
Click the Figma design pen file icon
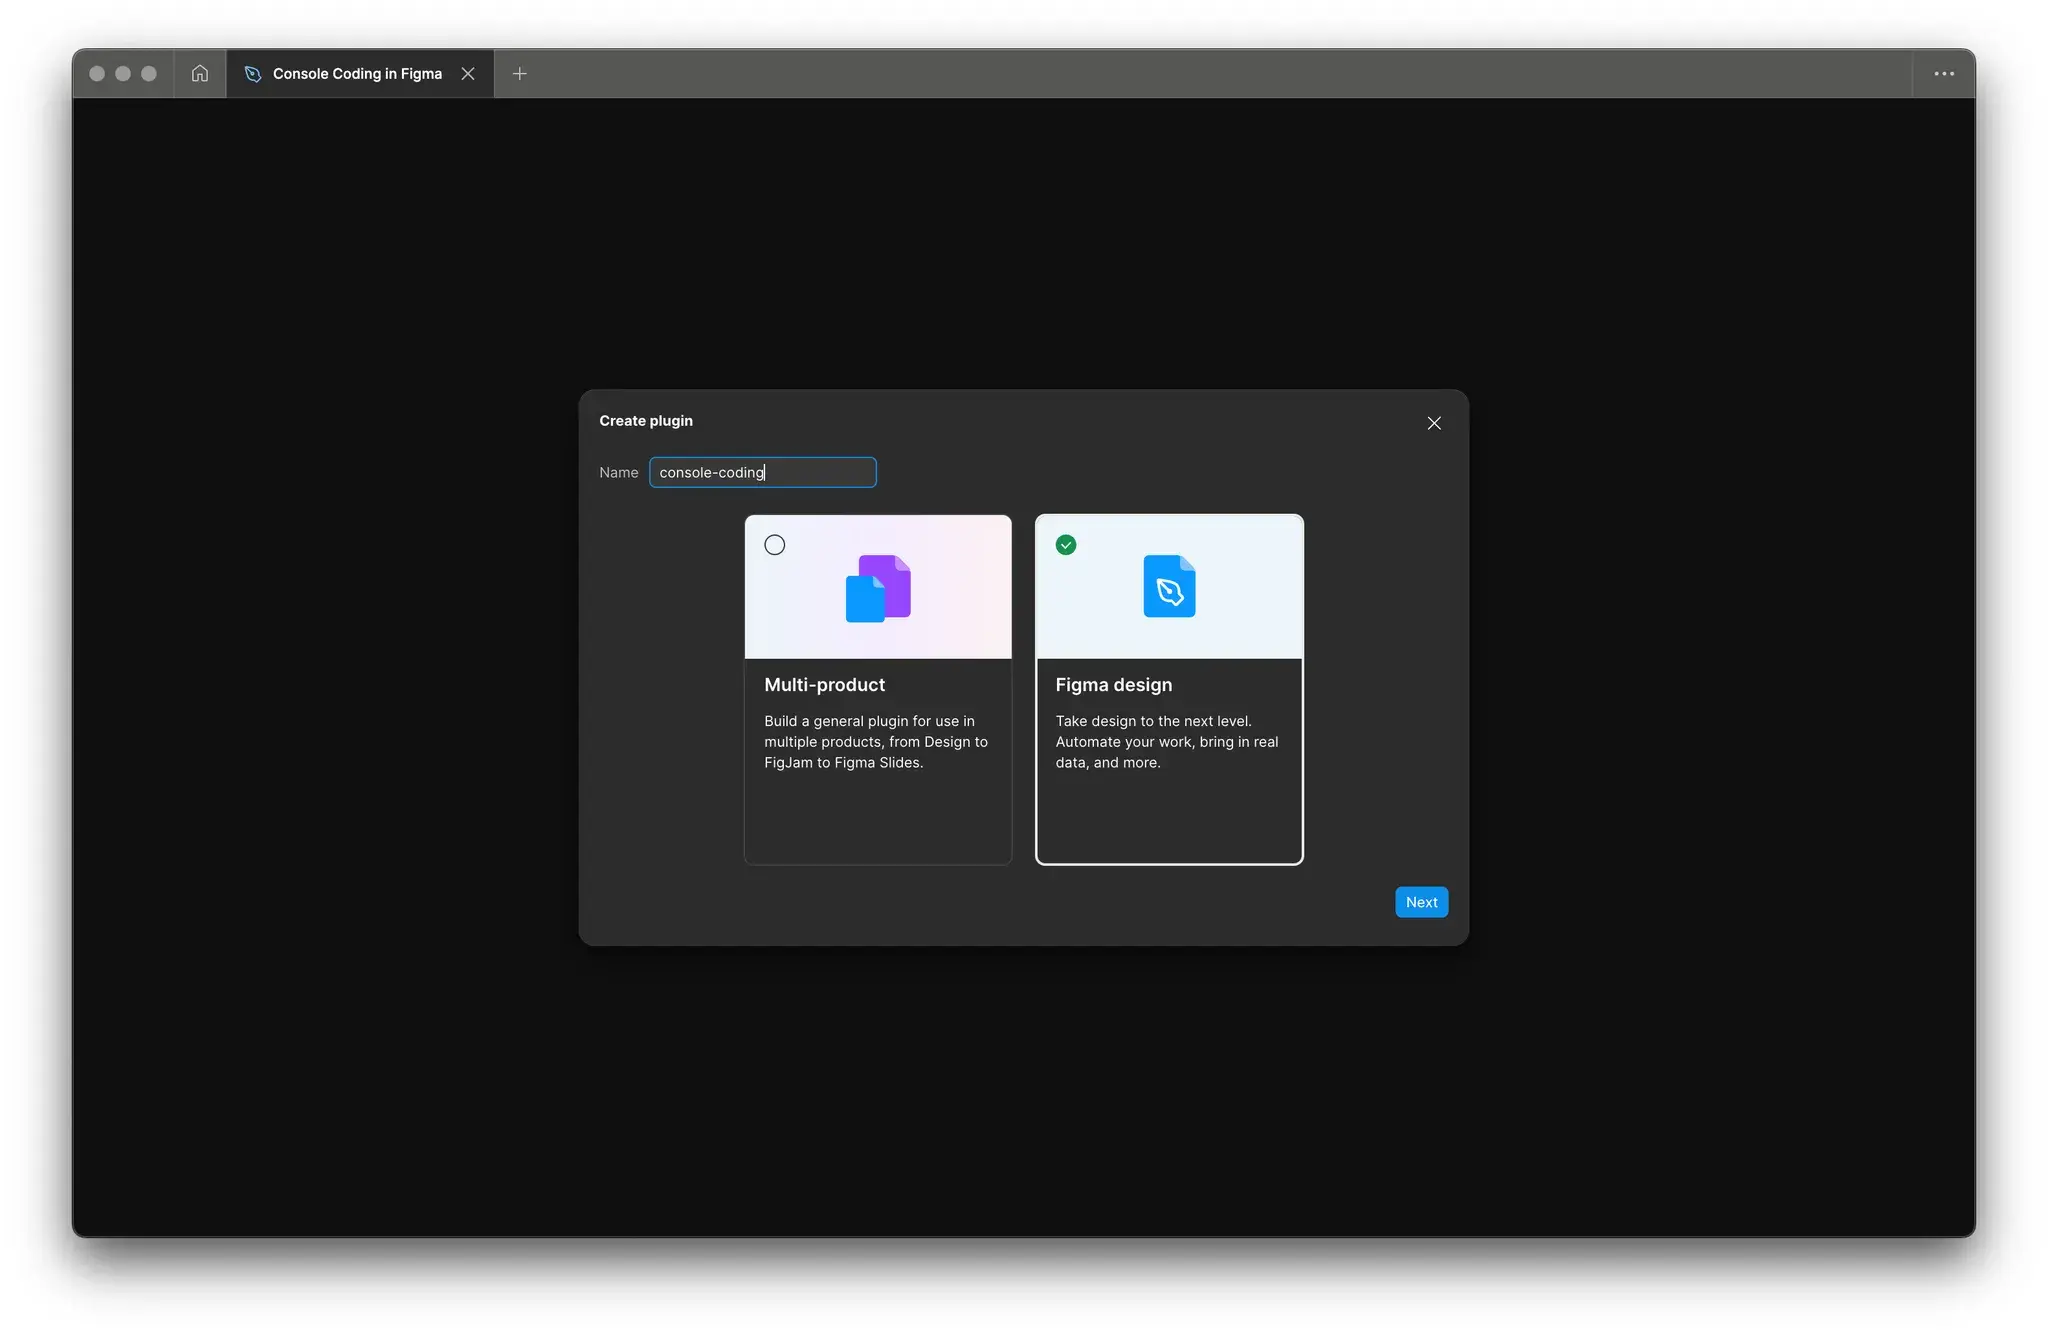pos(1169,587)
